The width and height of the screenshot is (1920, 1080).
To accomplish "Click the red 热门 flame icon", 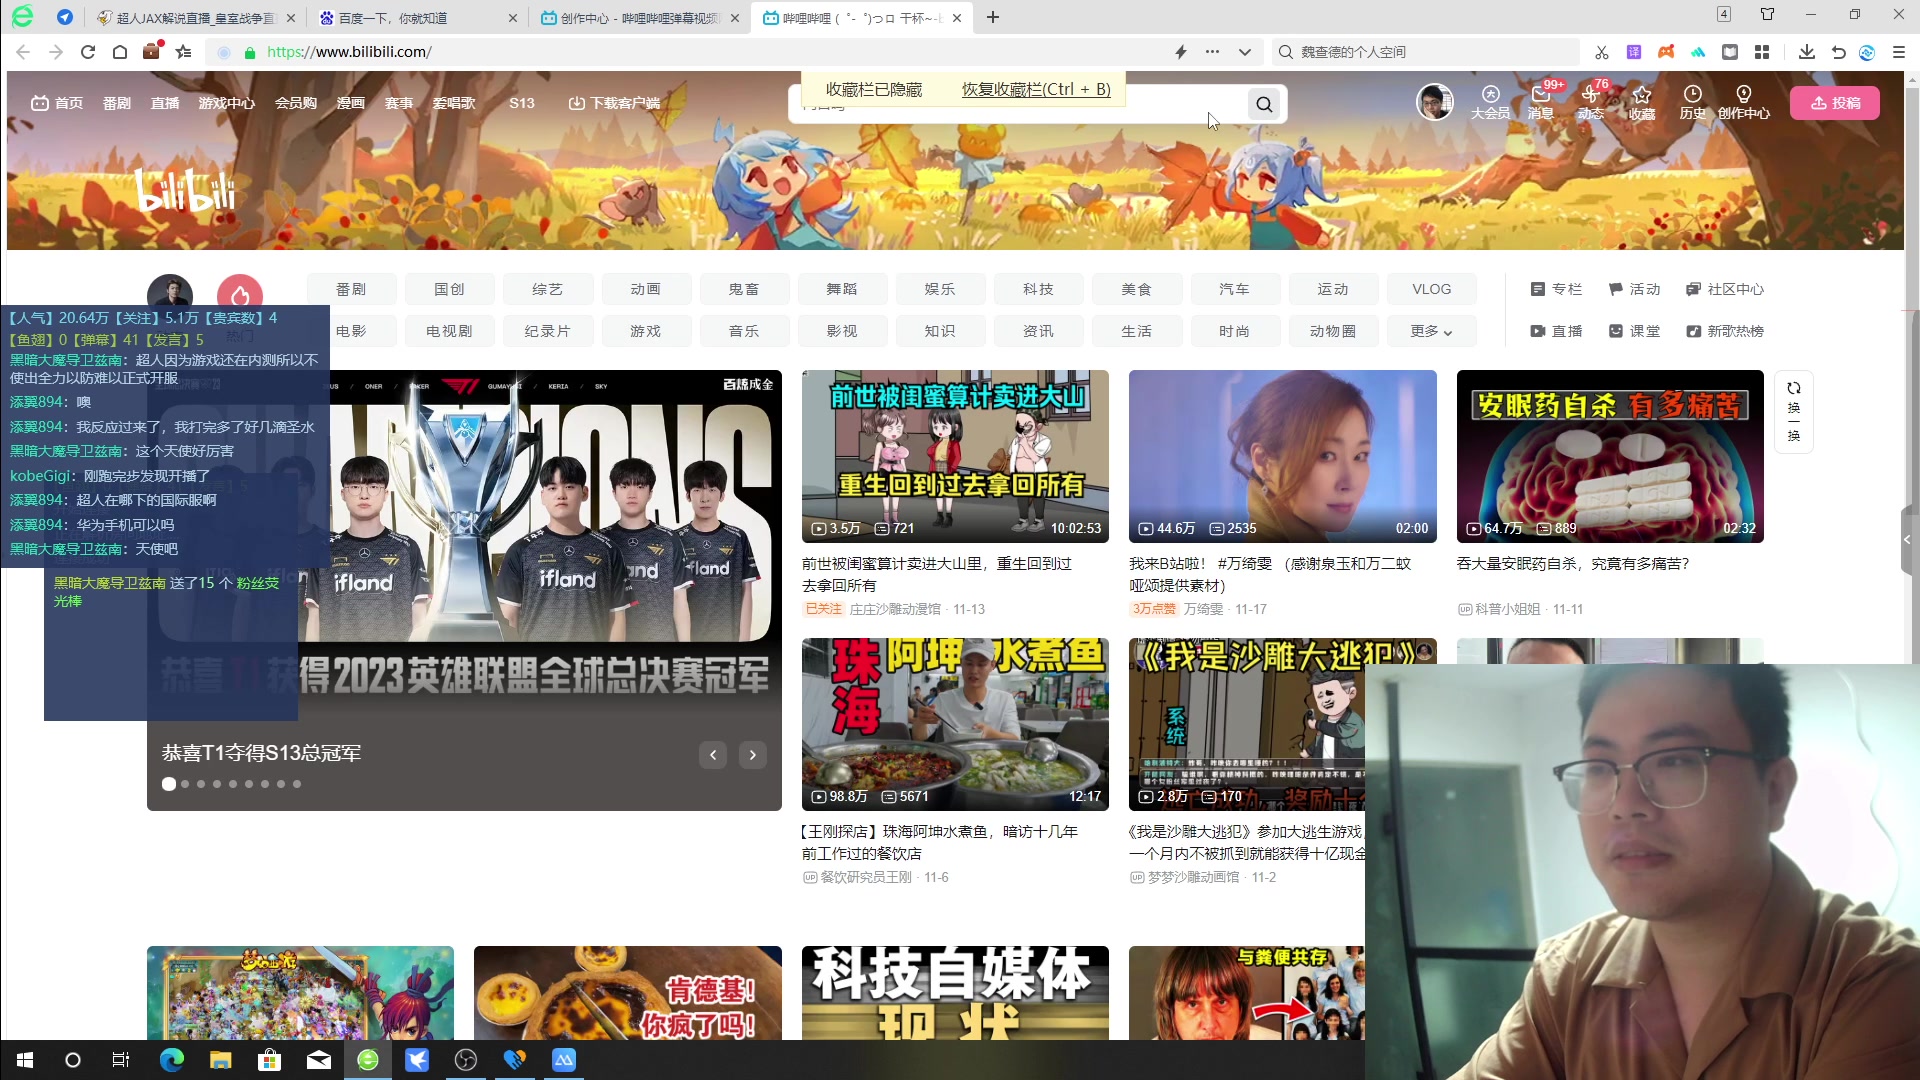I will click(x=240, y=296).
